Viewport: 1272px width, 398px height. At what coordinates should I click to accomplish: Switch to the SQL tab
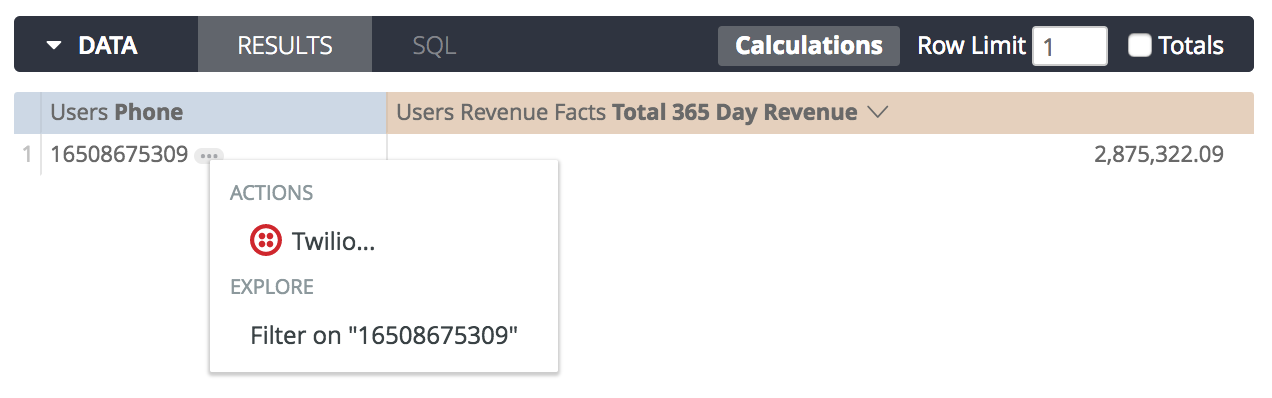434,45
